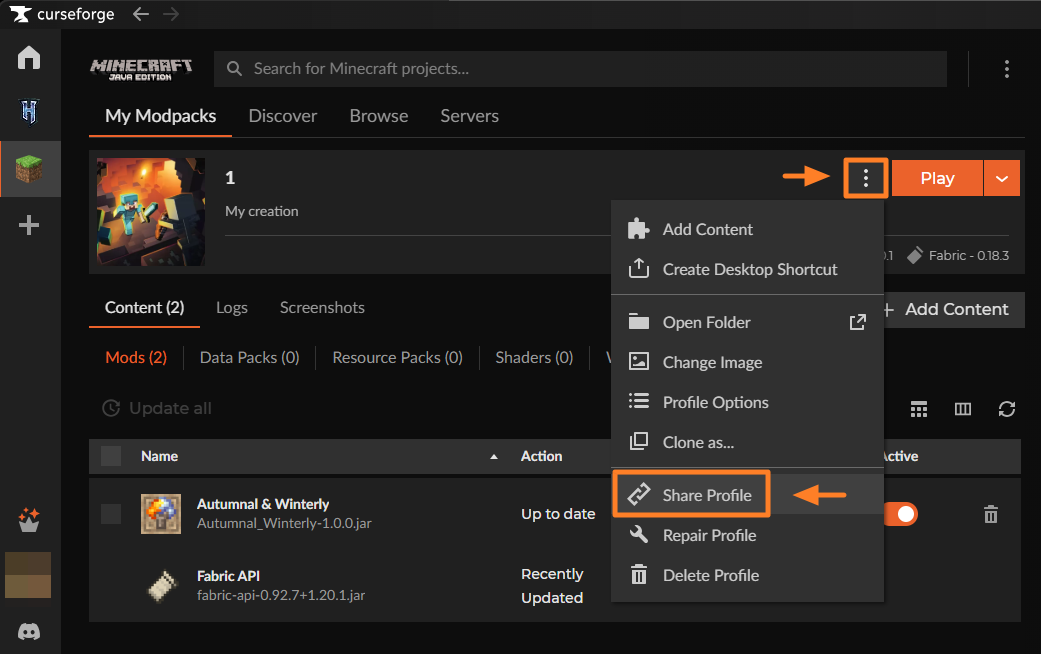Screen dimensions: 1041x654
Task: Choose Clone as... menu item
Action: pyautogui.click(x=748, y=442)
